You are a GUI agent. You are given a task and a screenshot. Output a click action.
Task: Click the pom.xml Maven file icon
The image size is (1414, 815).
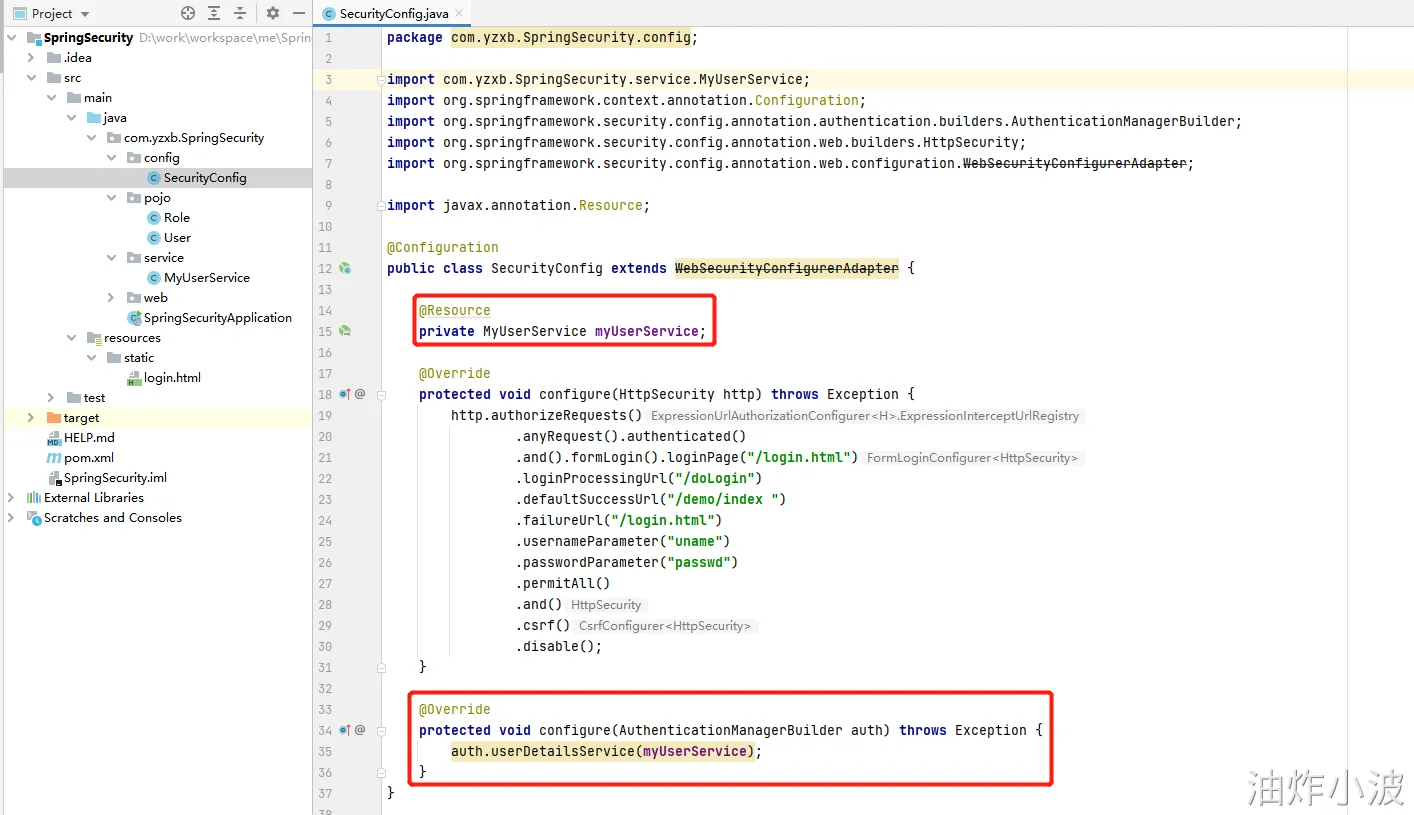[x=54, y=458]
